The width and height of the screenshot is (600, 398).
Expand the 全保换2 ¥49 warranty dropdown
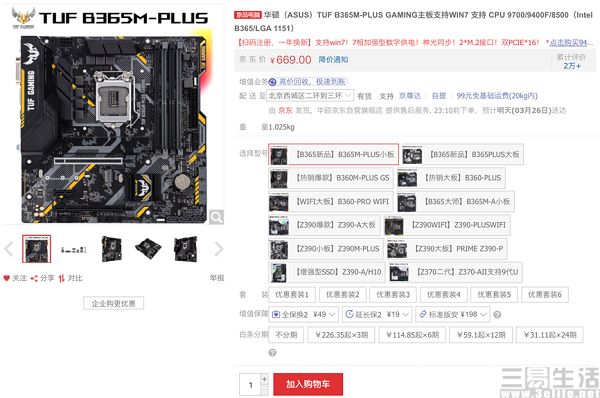(x=303, y=315)
